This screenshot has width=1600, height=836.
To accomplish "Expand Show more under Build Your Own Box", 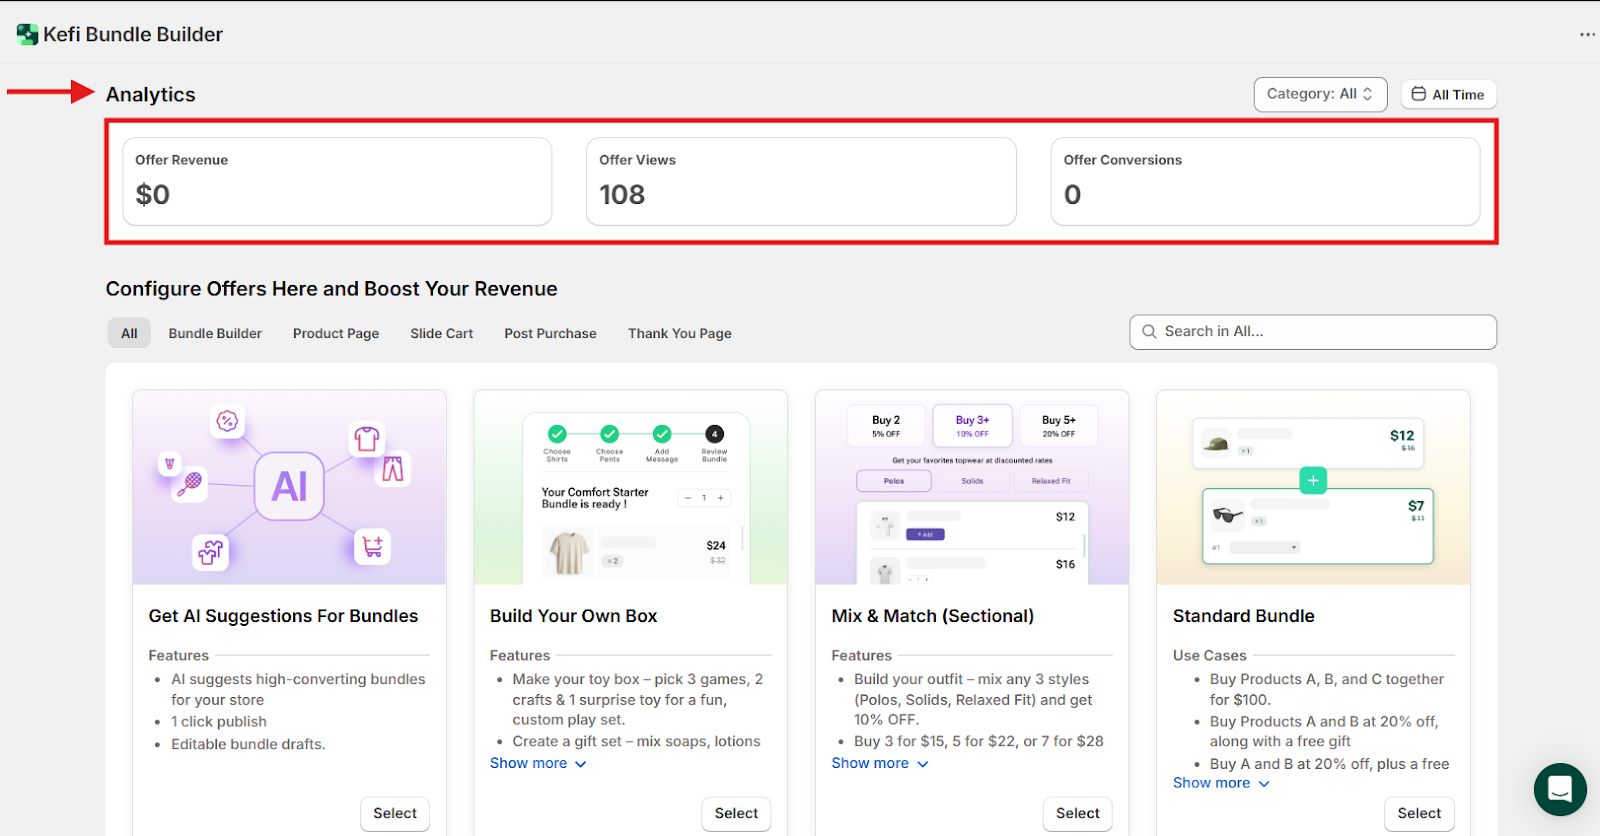I will [538, 763].
